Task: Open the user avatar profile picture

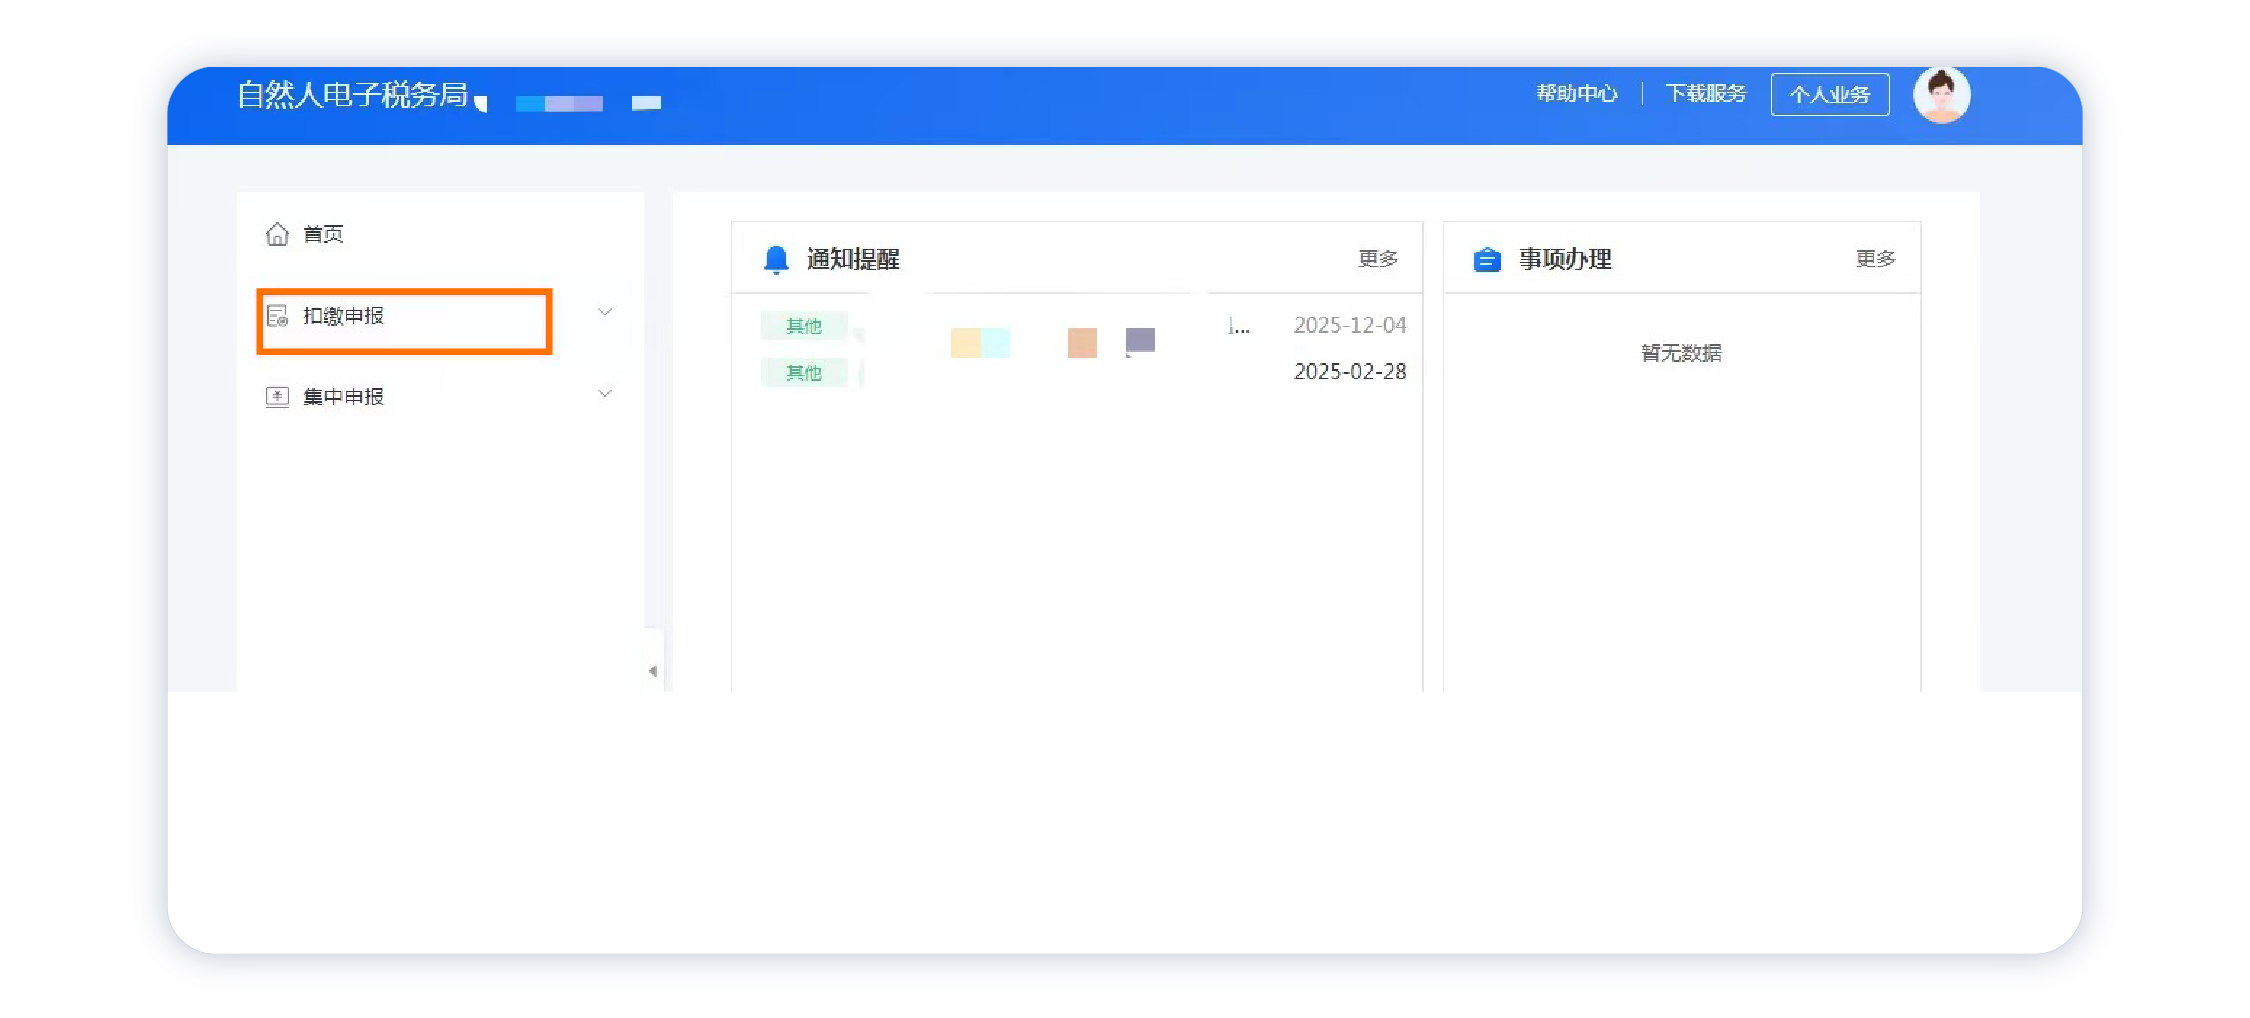Action: point(1941,95)
